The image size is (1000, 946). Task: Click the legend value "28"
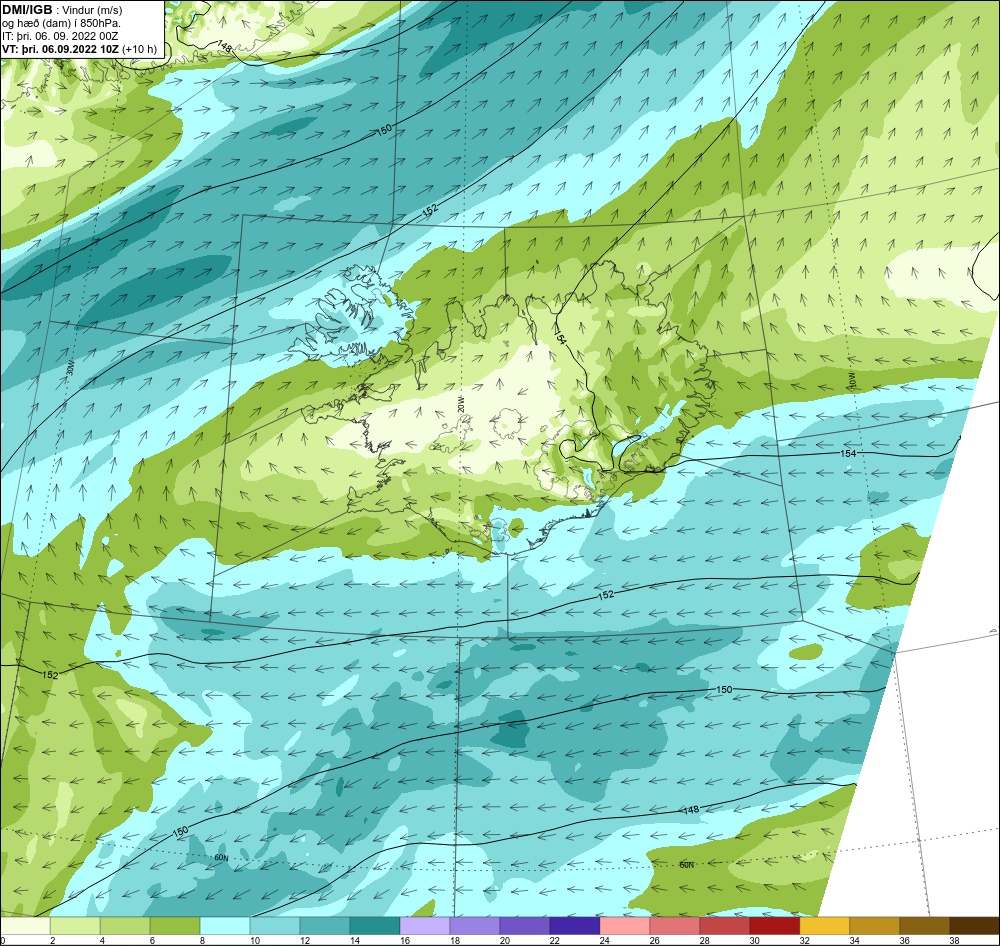pyautogui.click(x=705, y=940)
